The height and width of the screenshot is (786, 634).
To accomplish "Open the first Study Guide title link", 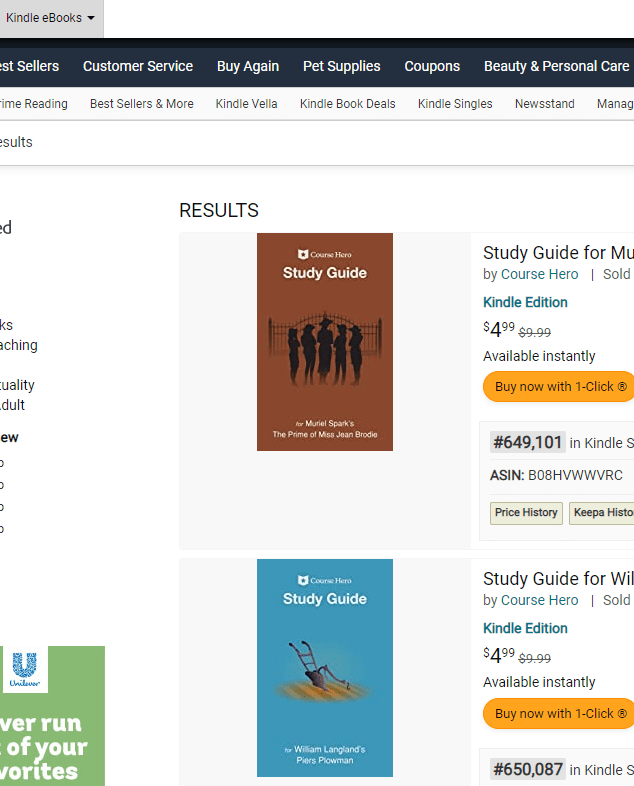I will 558,252.
